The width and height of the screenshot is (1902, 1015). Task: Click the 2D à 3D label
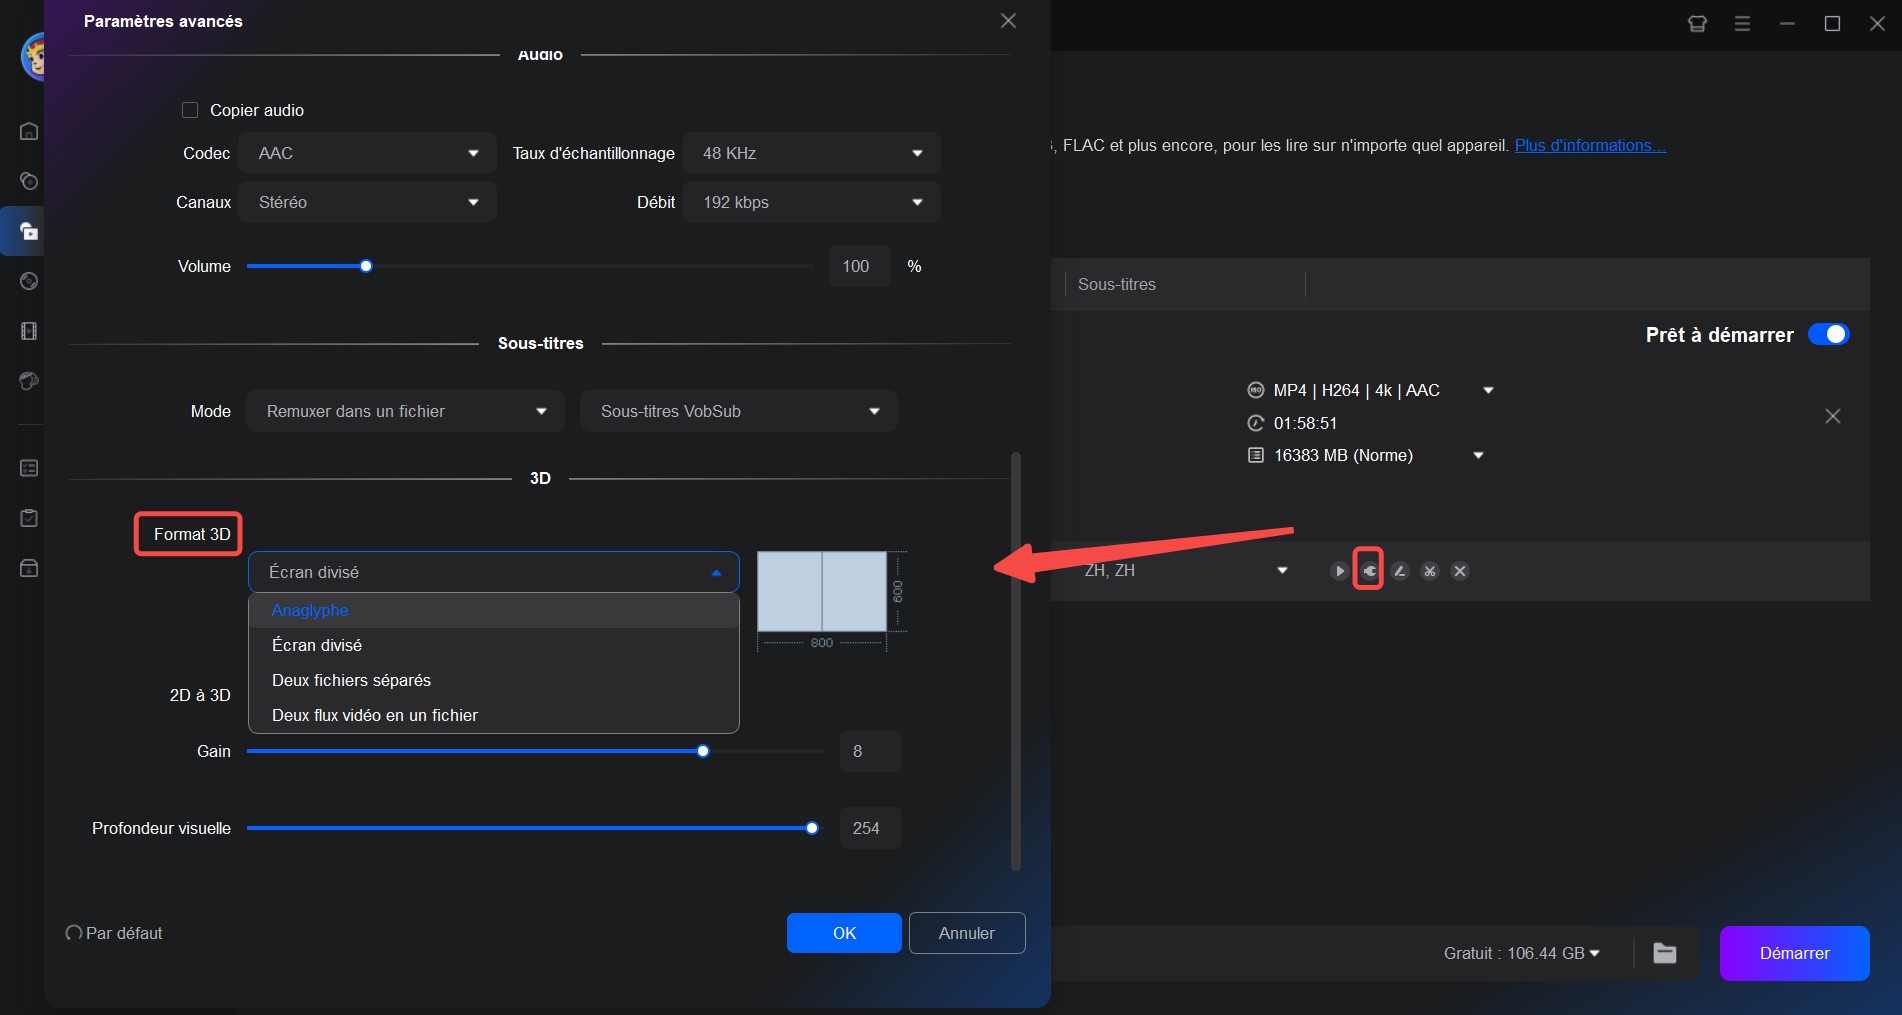pyautogui.click(x=200, y=695)
